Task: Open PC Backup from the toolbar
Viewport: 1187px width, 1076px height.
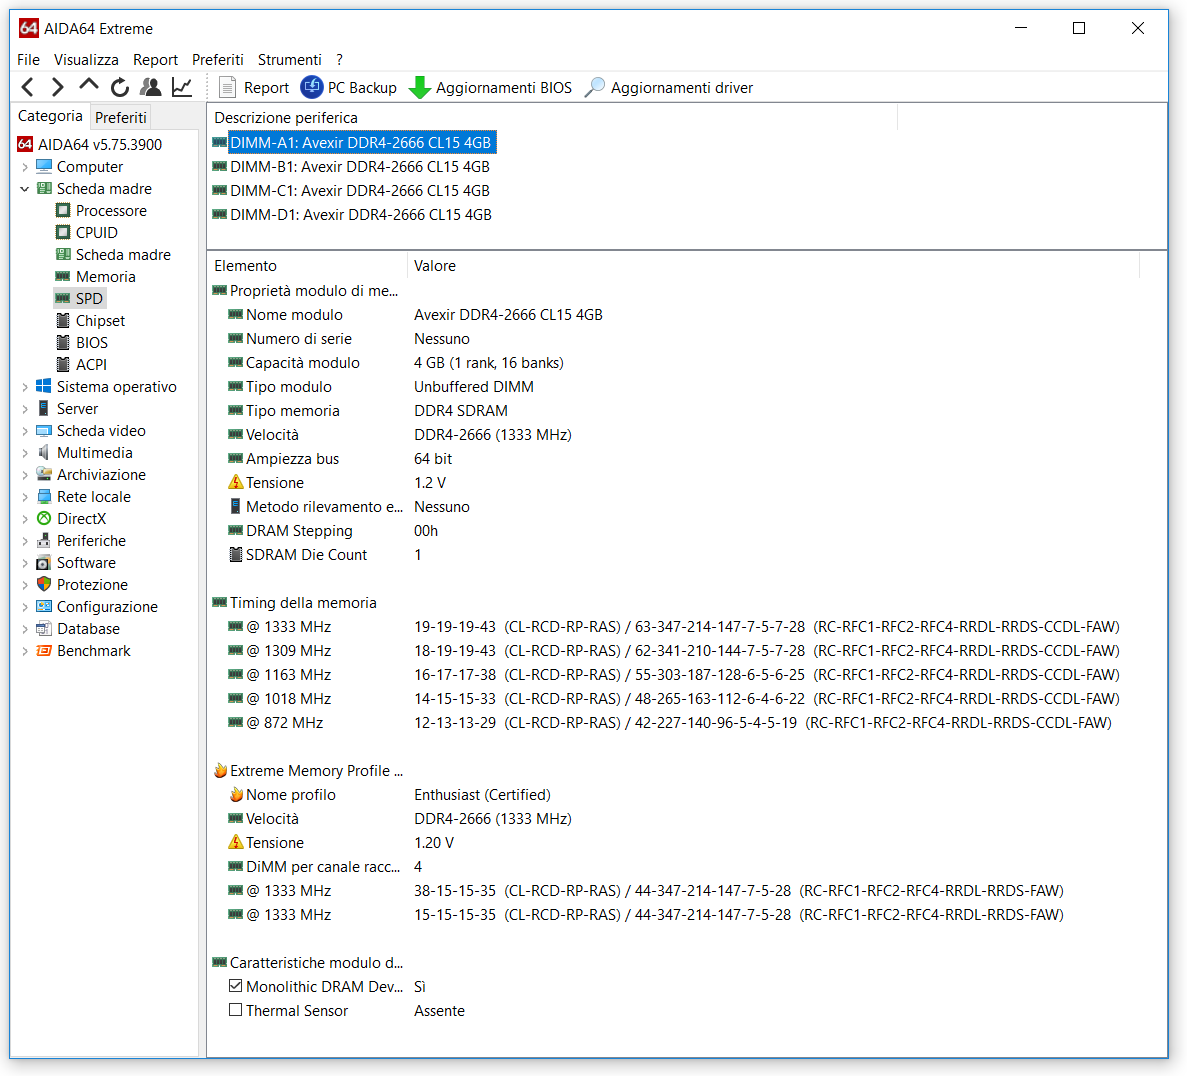Action: (x=348, y=88)
